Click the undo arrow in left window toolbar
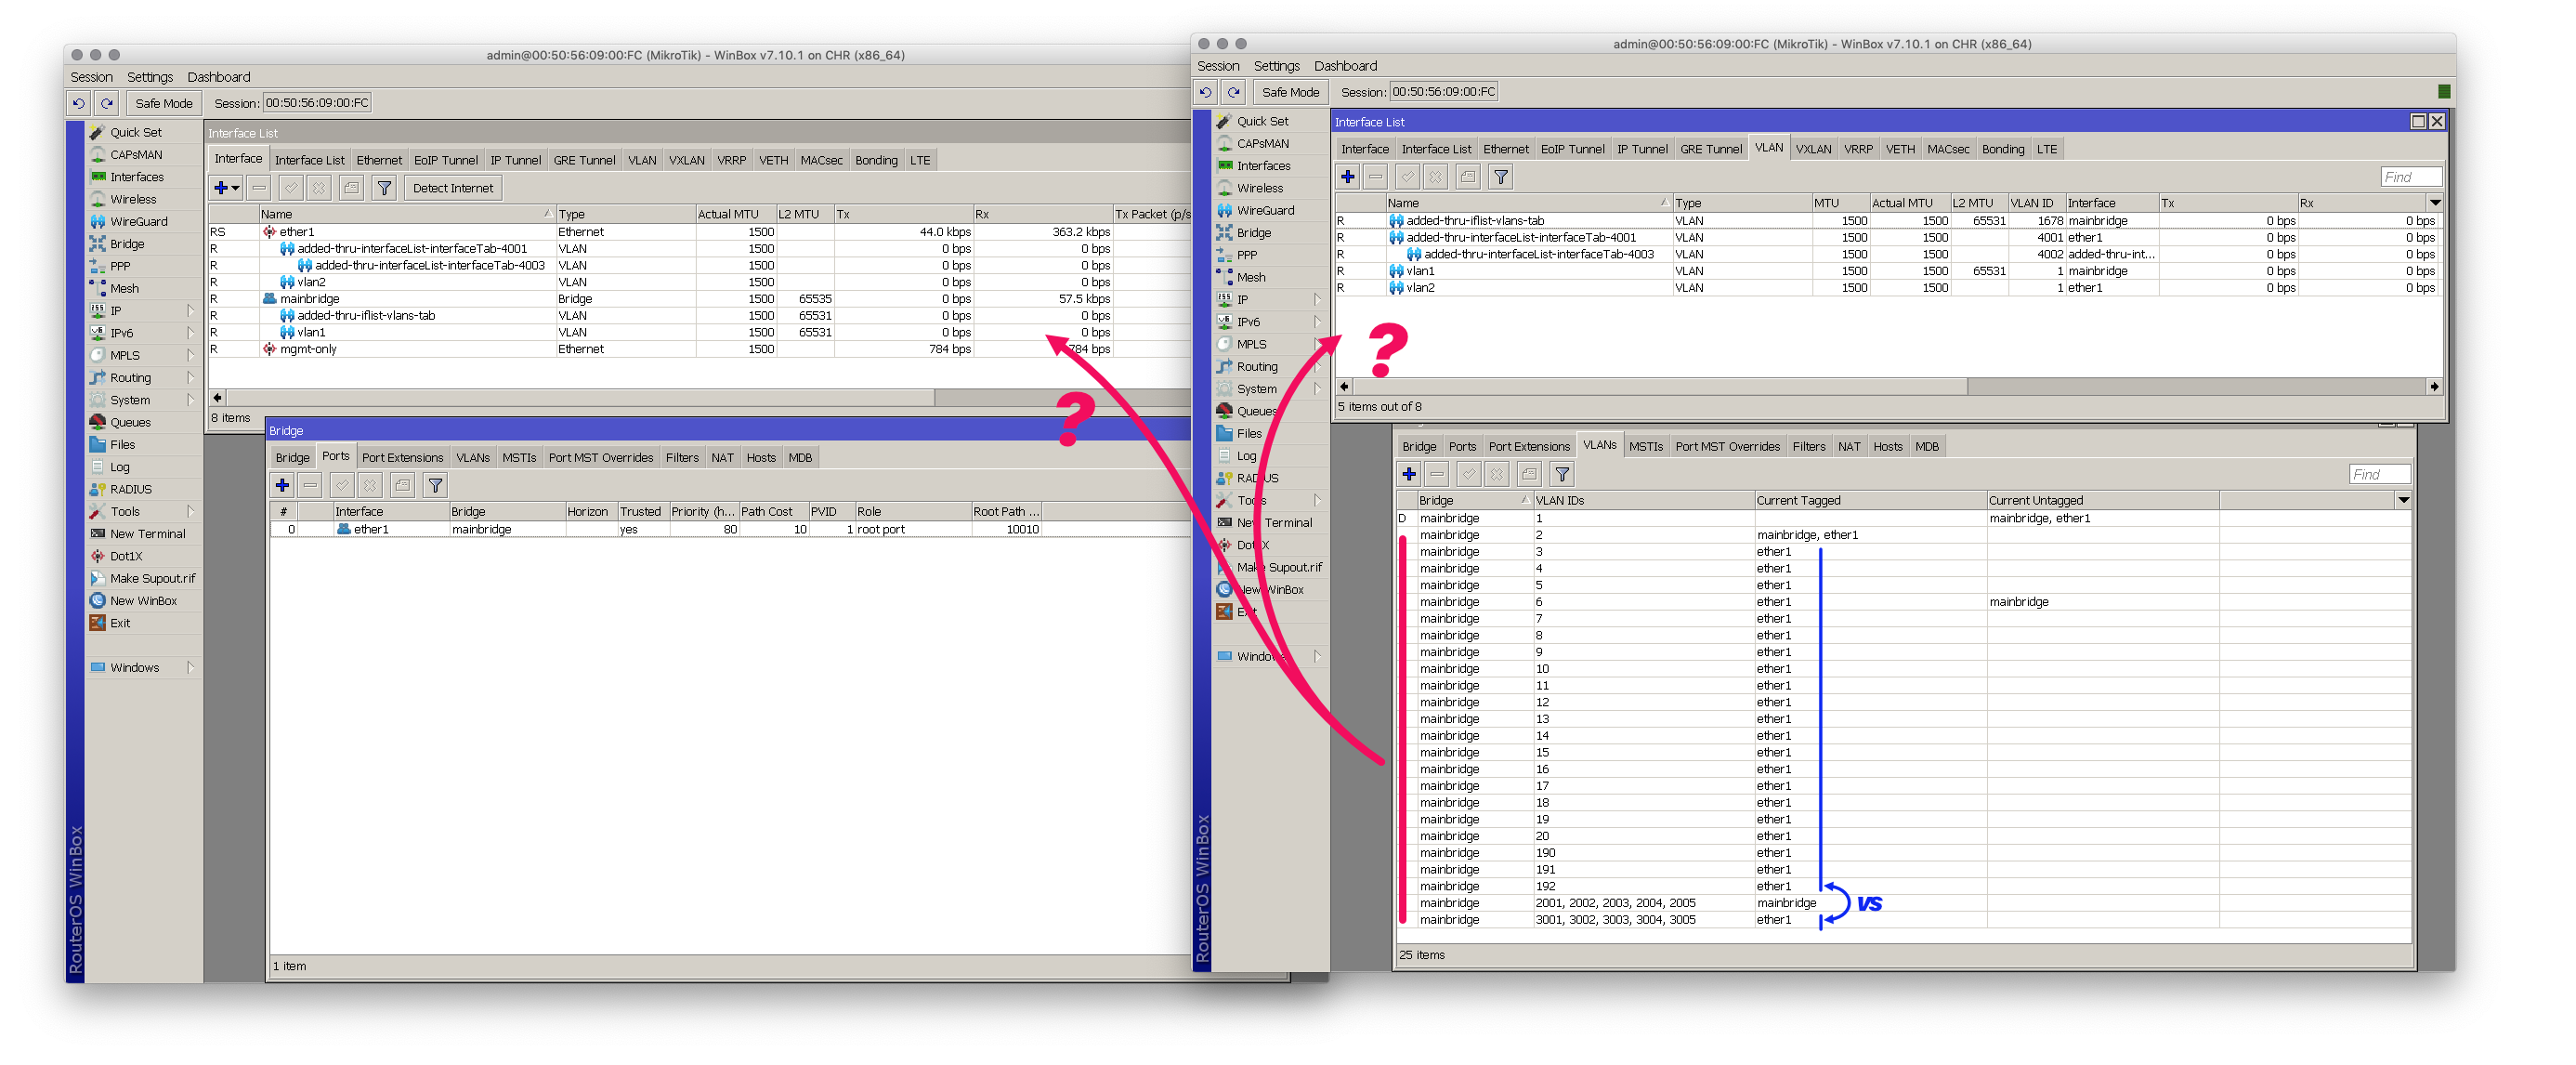2576x1065 pixels. (x=79, y=103)
